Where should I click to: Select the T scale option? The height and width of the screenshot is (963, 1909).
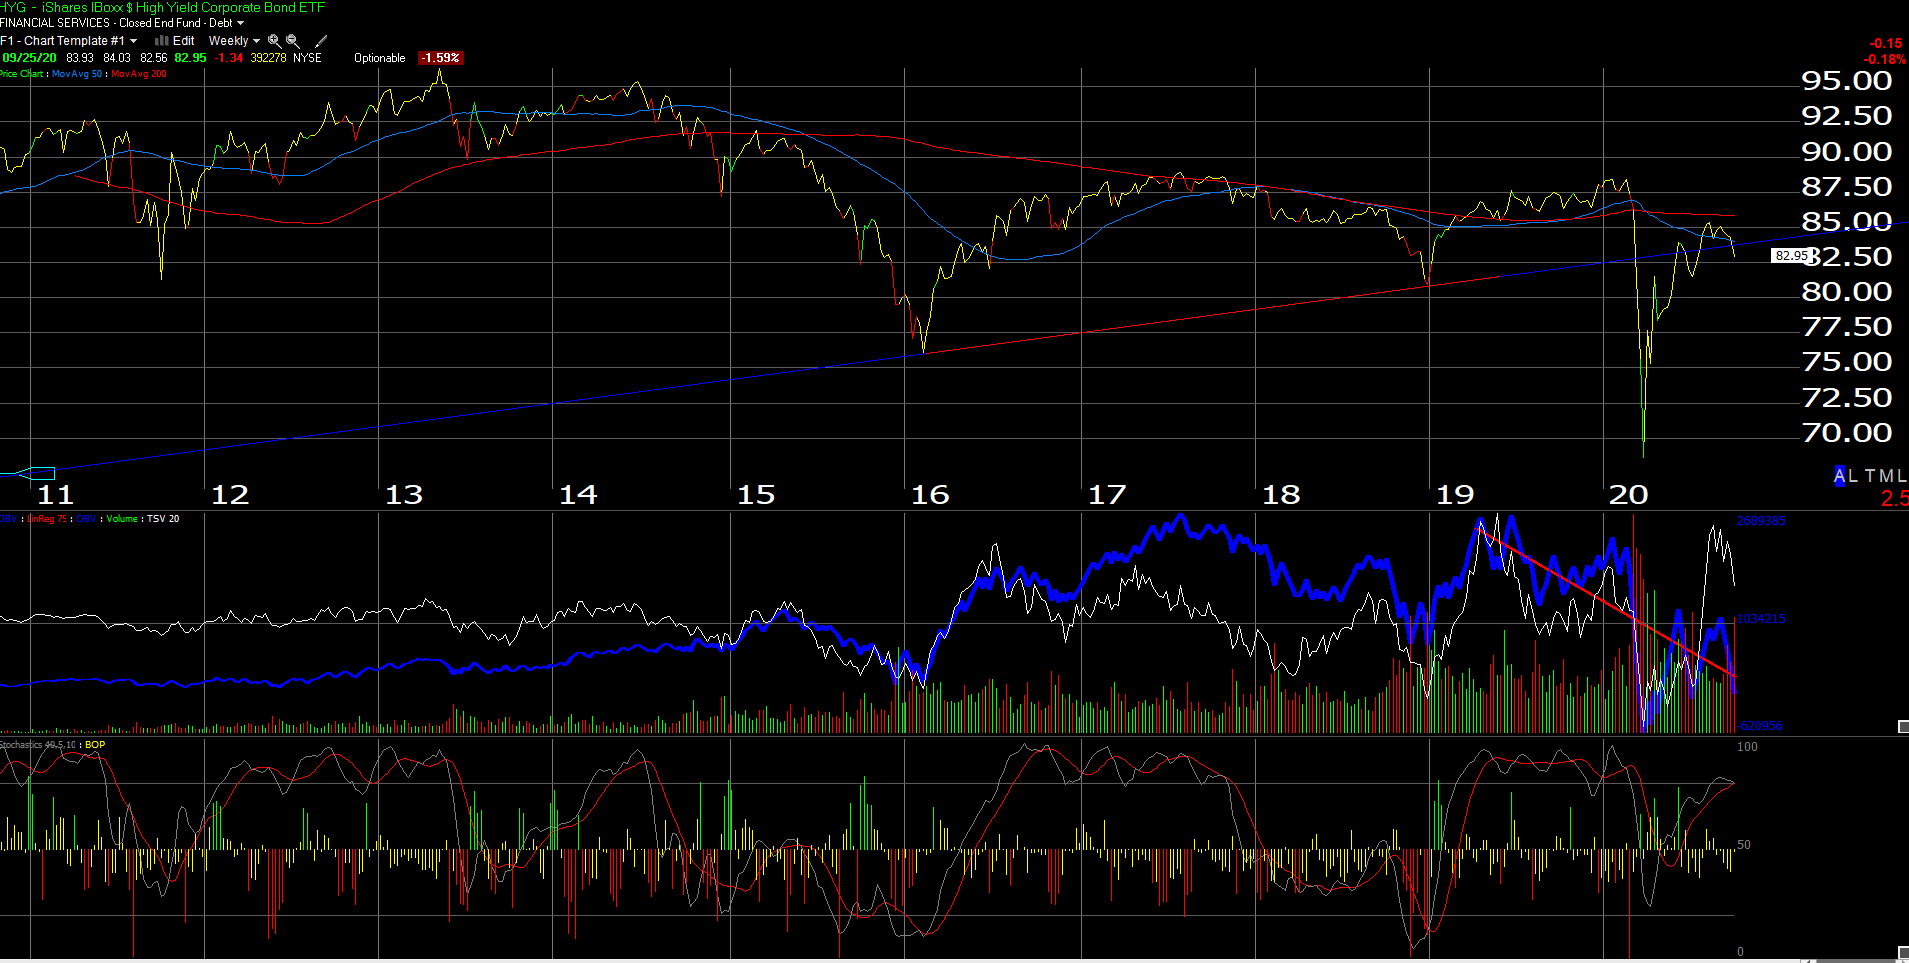click(x=1868, y=477)
